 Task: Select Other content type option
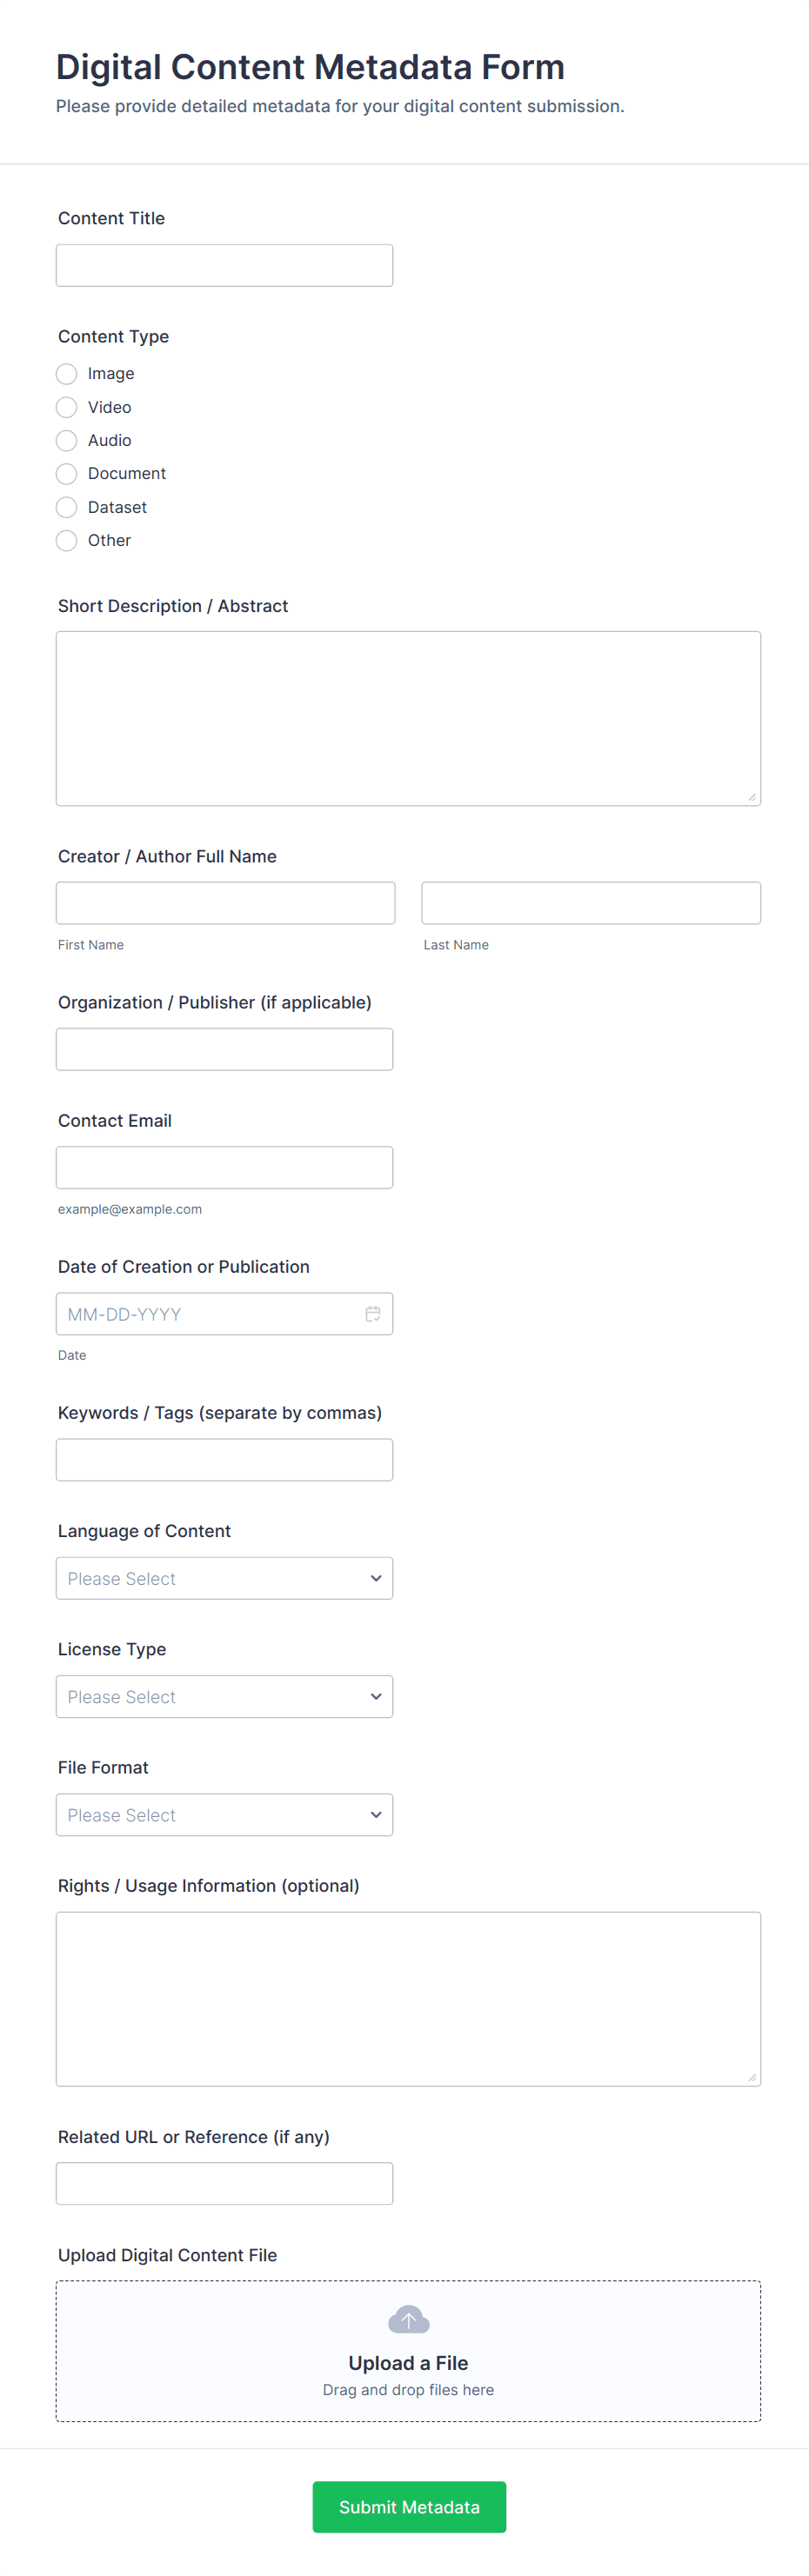click(67, 540)
